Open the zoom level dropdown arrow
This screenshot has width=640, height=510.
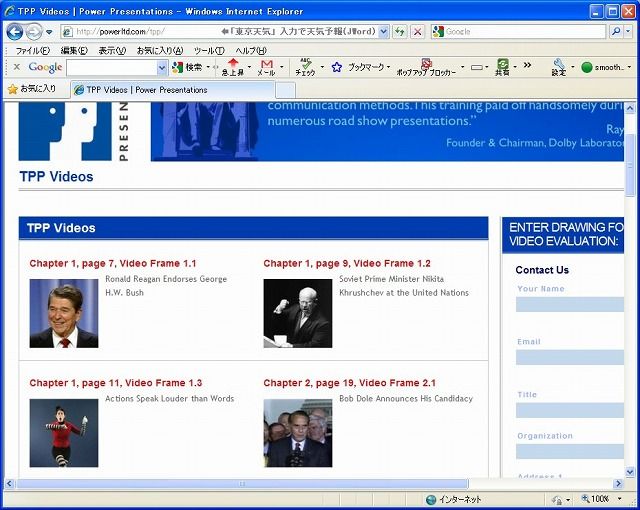620,499
